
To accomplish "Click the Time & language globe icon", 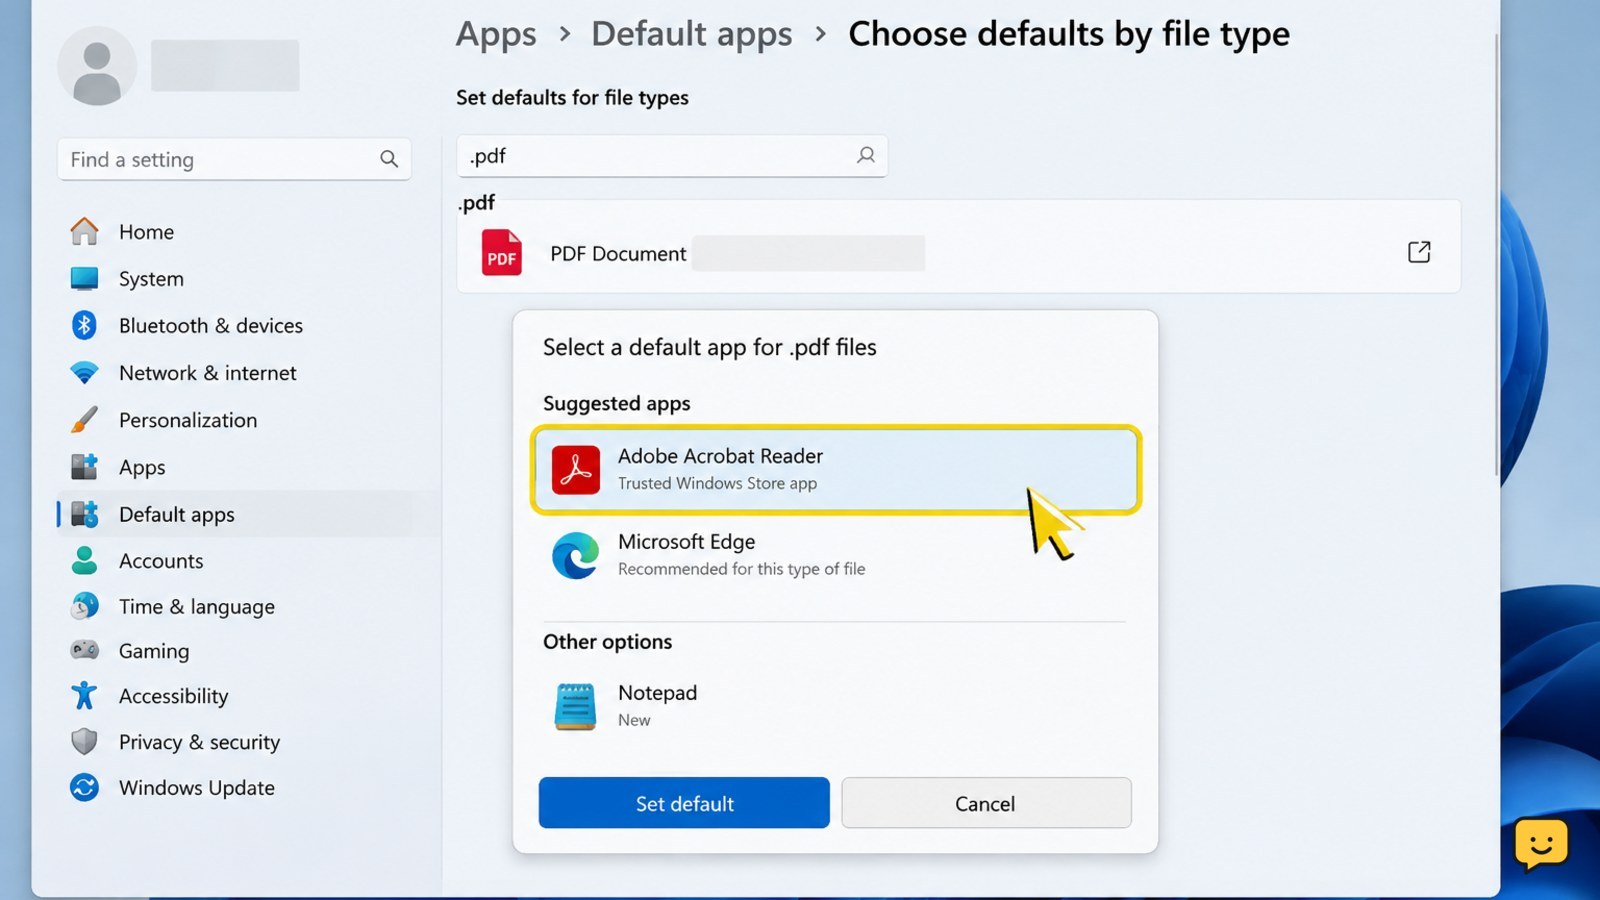I will [x=84, y=606].
